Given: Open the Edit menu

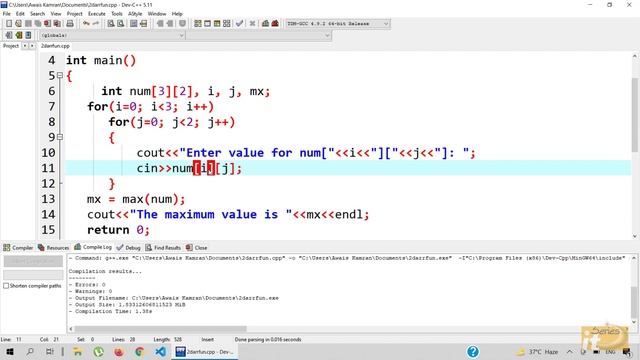Looking at the screenshot, I should click(x=20, y=14).
